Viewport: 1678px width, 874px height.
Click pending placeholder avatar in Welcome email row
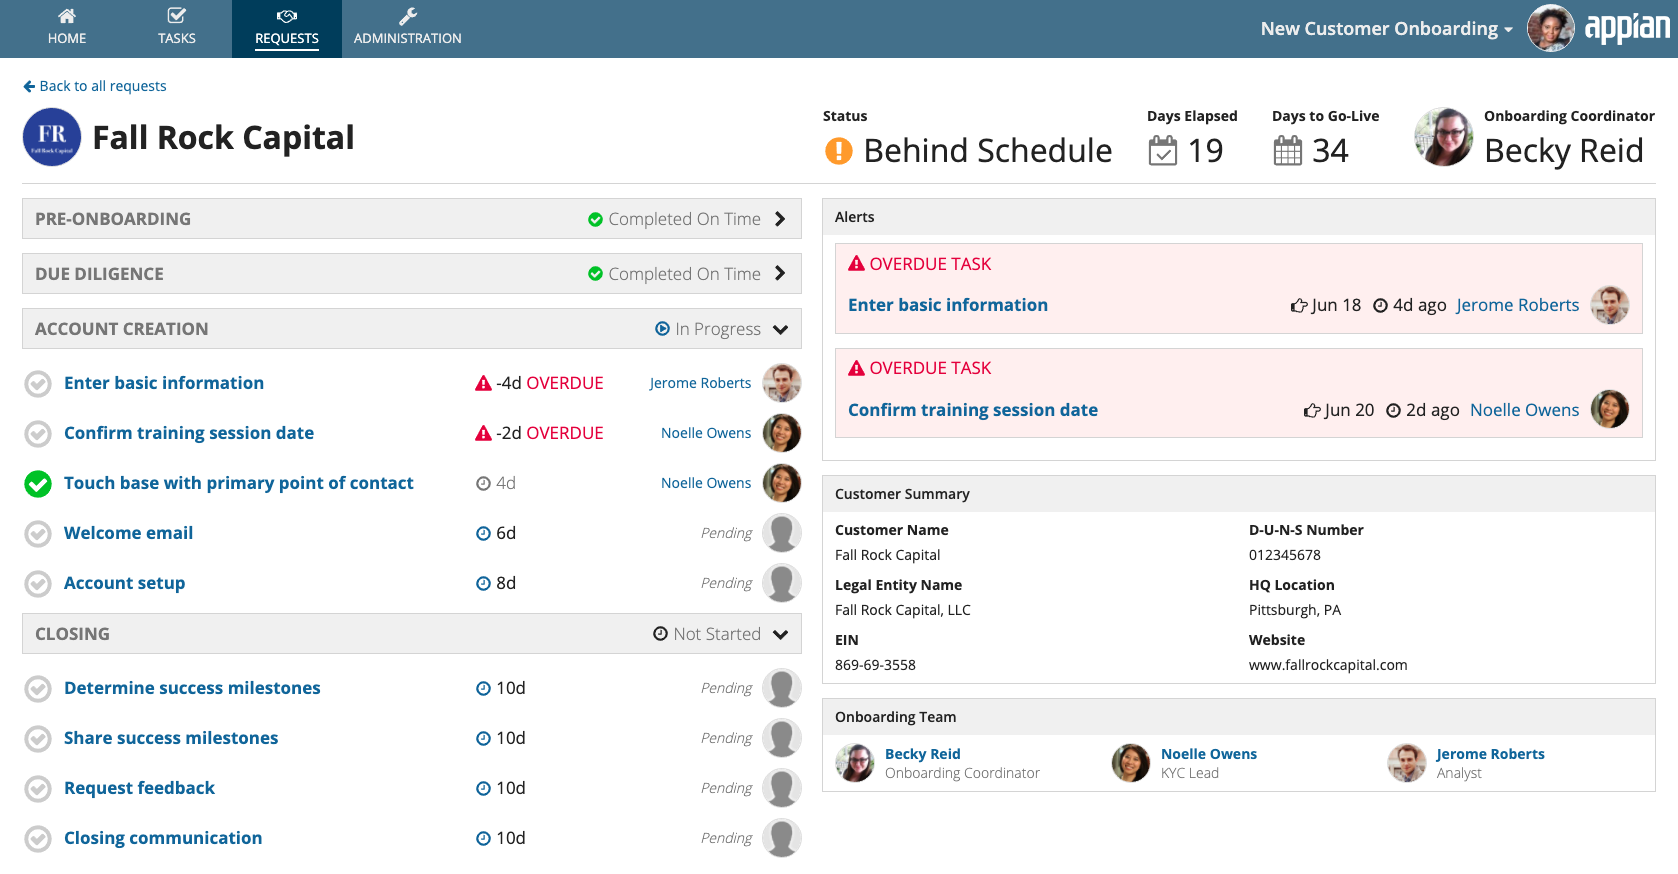point(782,533)
